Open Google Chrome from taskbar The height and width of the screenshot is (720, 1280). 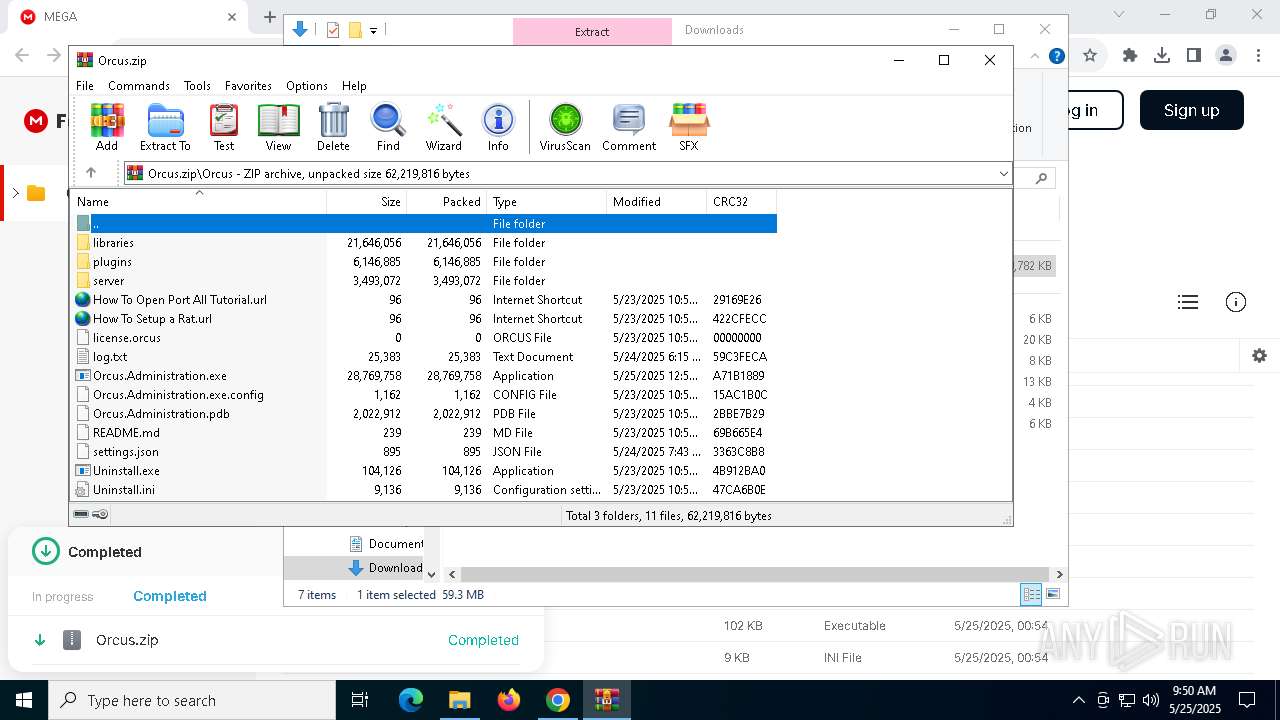pyautogui.click(x=558, y=700)
